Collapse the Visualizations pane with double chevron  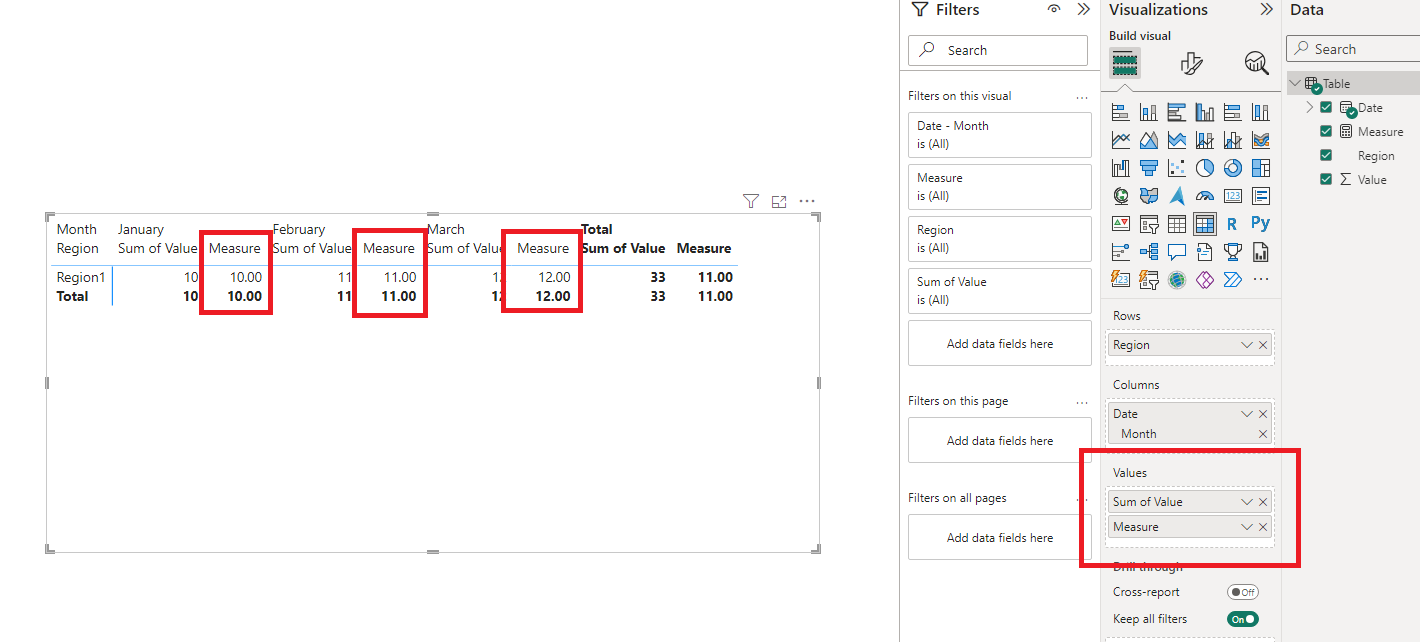[1266, 9]
